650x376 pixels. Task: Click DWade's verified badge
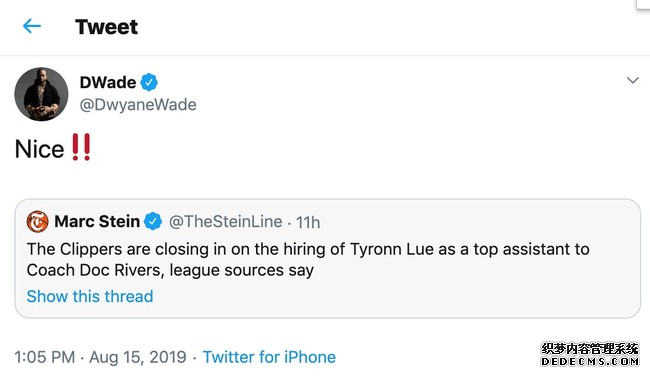coord(149,82)
